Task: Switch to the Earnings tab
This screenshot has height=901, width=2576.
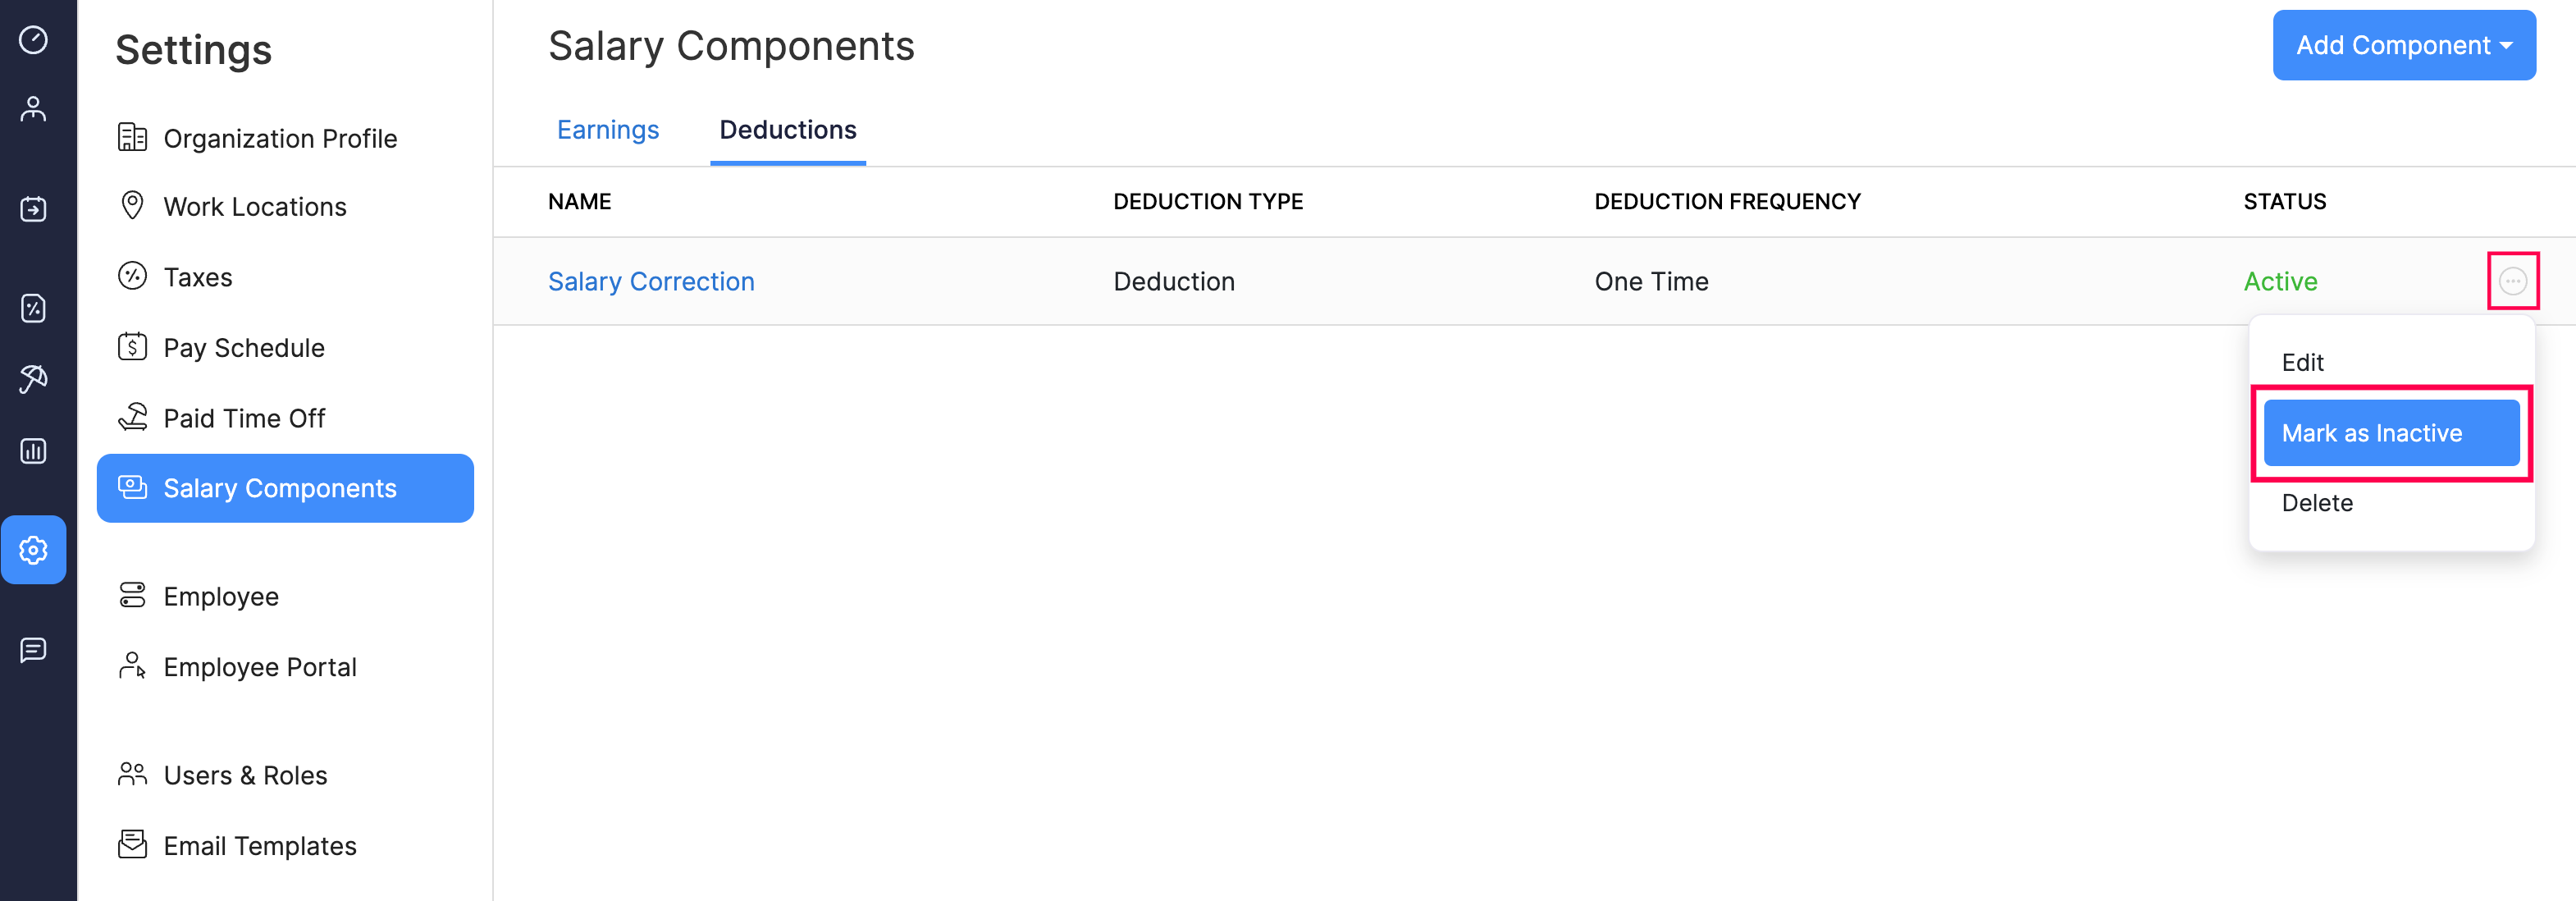Action: pyautogui.click(x=608, y=130)
